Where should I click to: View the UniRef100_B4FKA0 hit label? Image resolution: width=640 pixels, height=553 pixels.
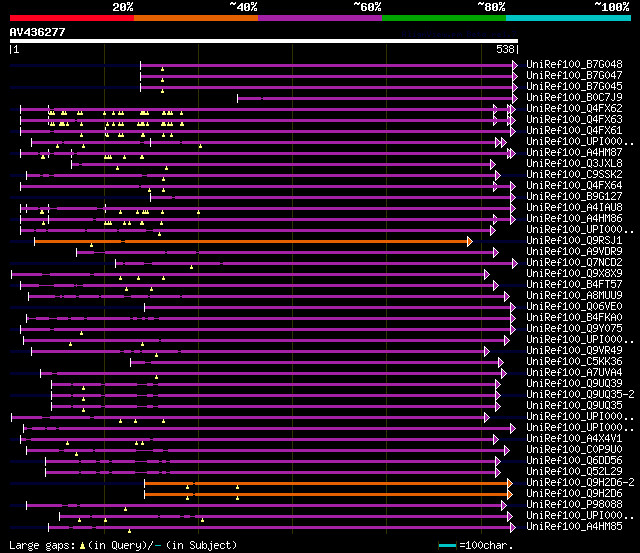coord(574,318)
